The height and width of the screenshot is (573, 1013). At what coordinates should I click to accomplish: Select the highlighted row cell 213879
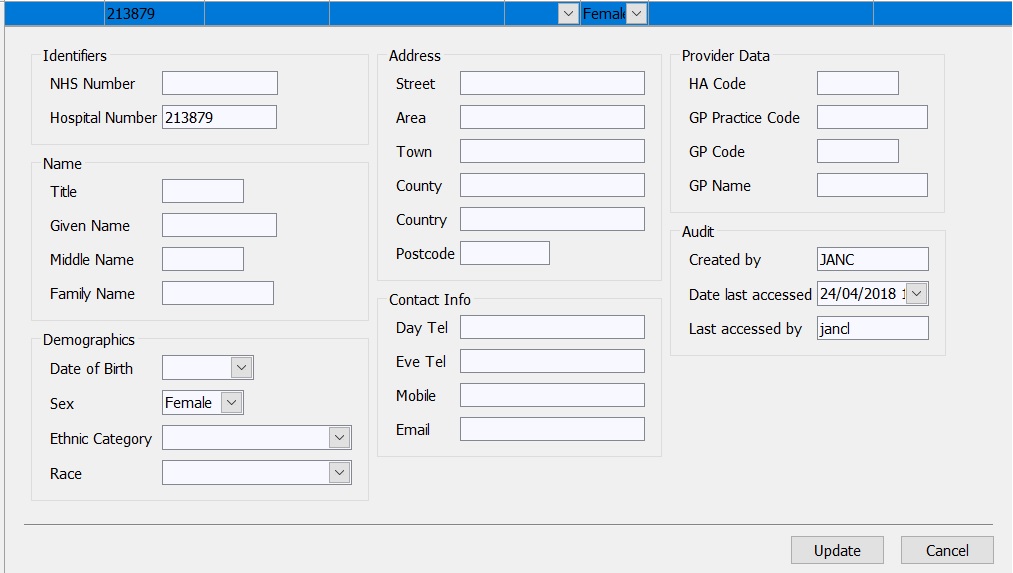click(154, 13)
